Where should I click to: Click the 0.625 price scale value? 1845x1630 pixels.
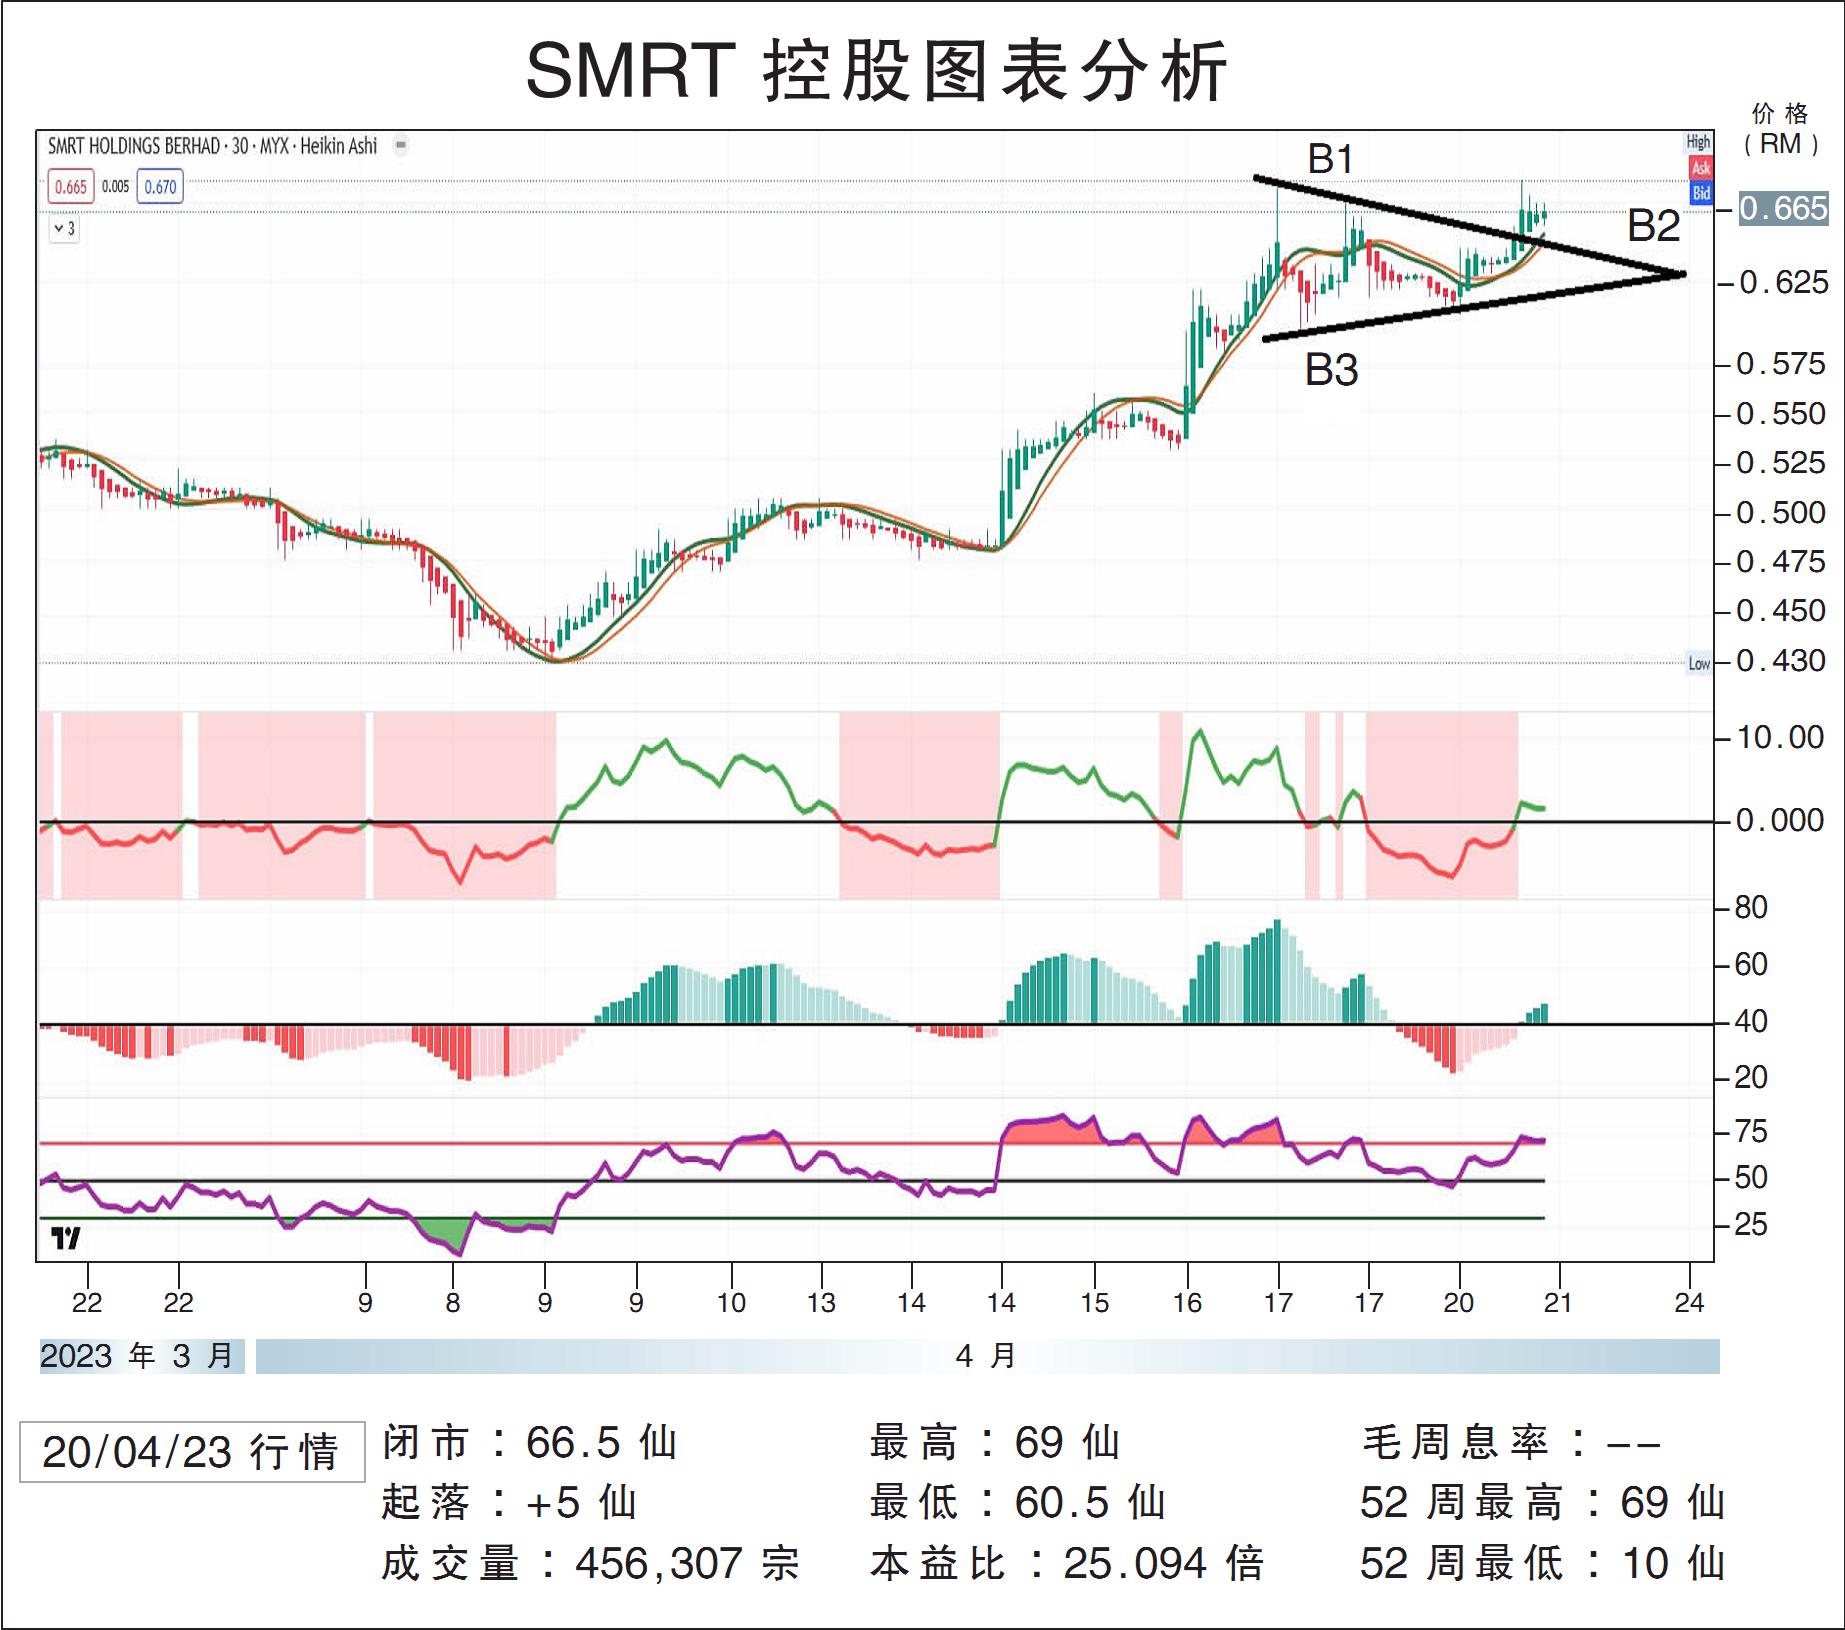[1783, 283]
